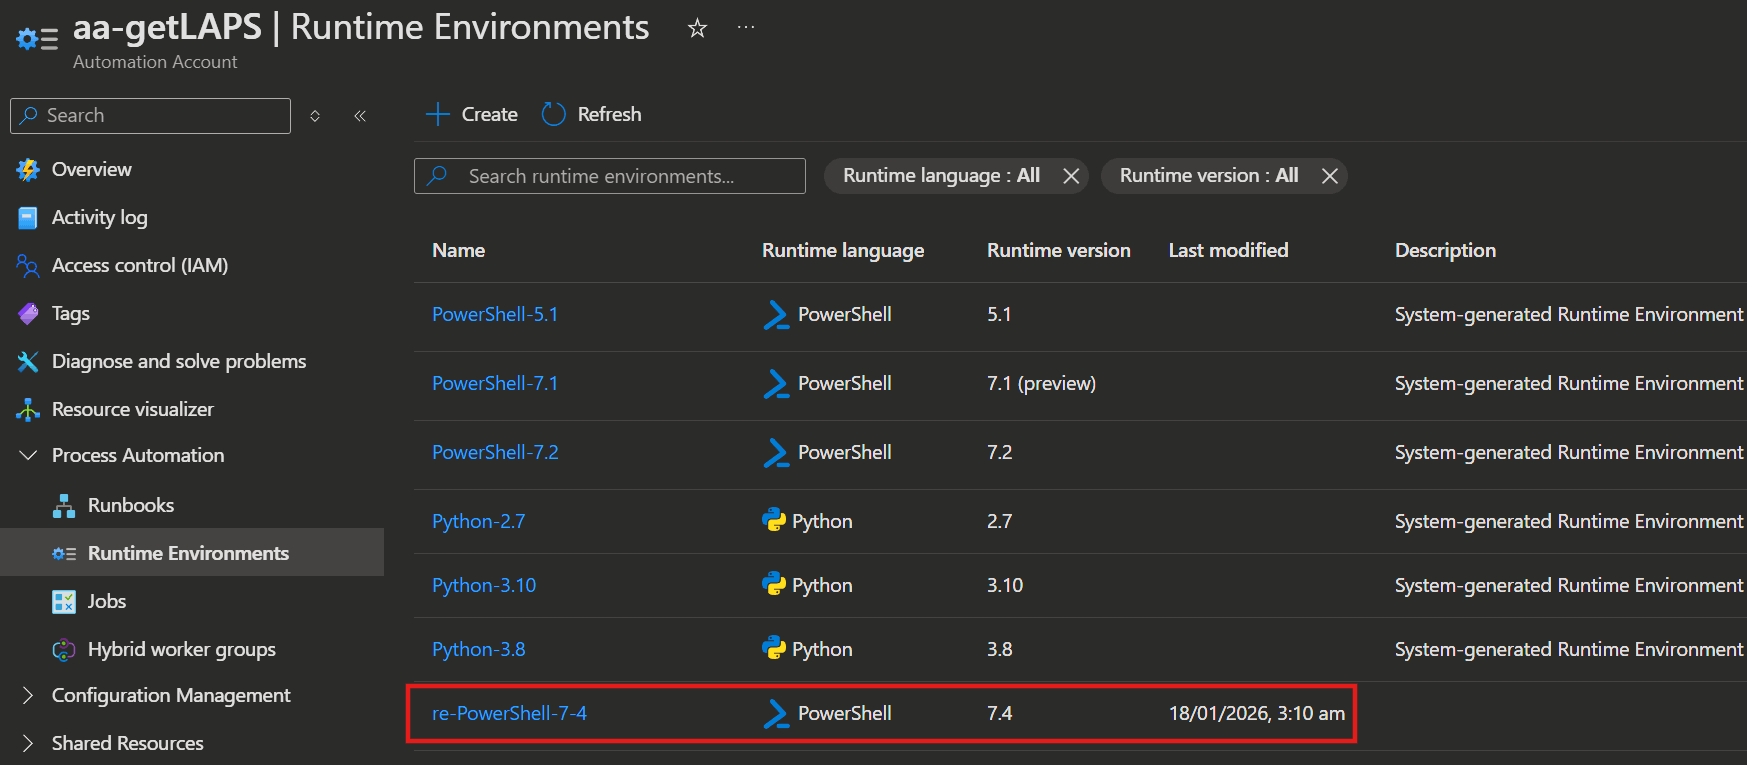This screenshot has height=765, width=1747.
Task: Open the more options ellipsis menu
Action: point(746,28)
